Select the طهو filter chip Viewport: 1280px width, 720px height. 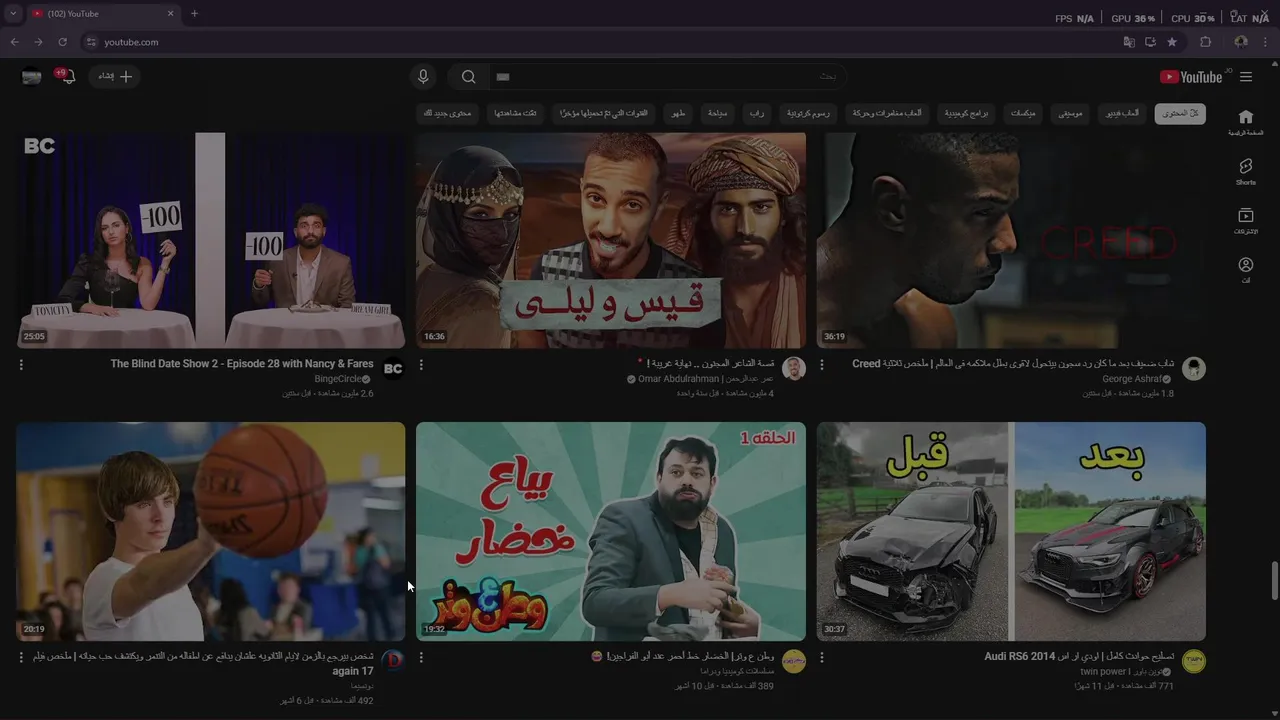[x=679, y=113]
